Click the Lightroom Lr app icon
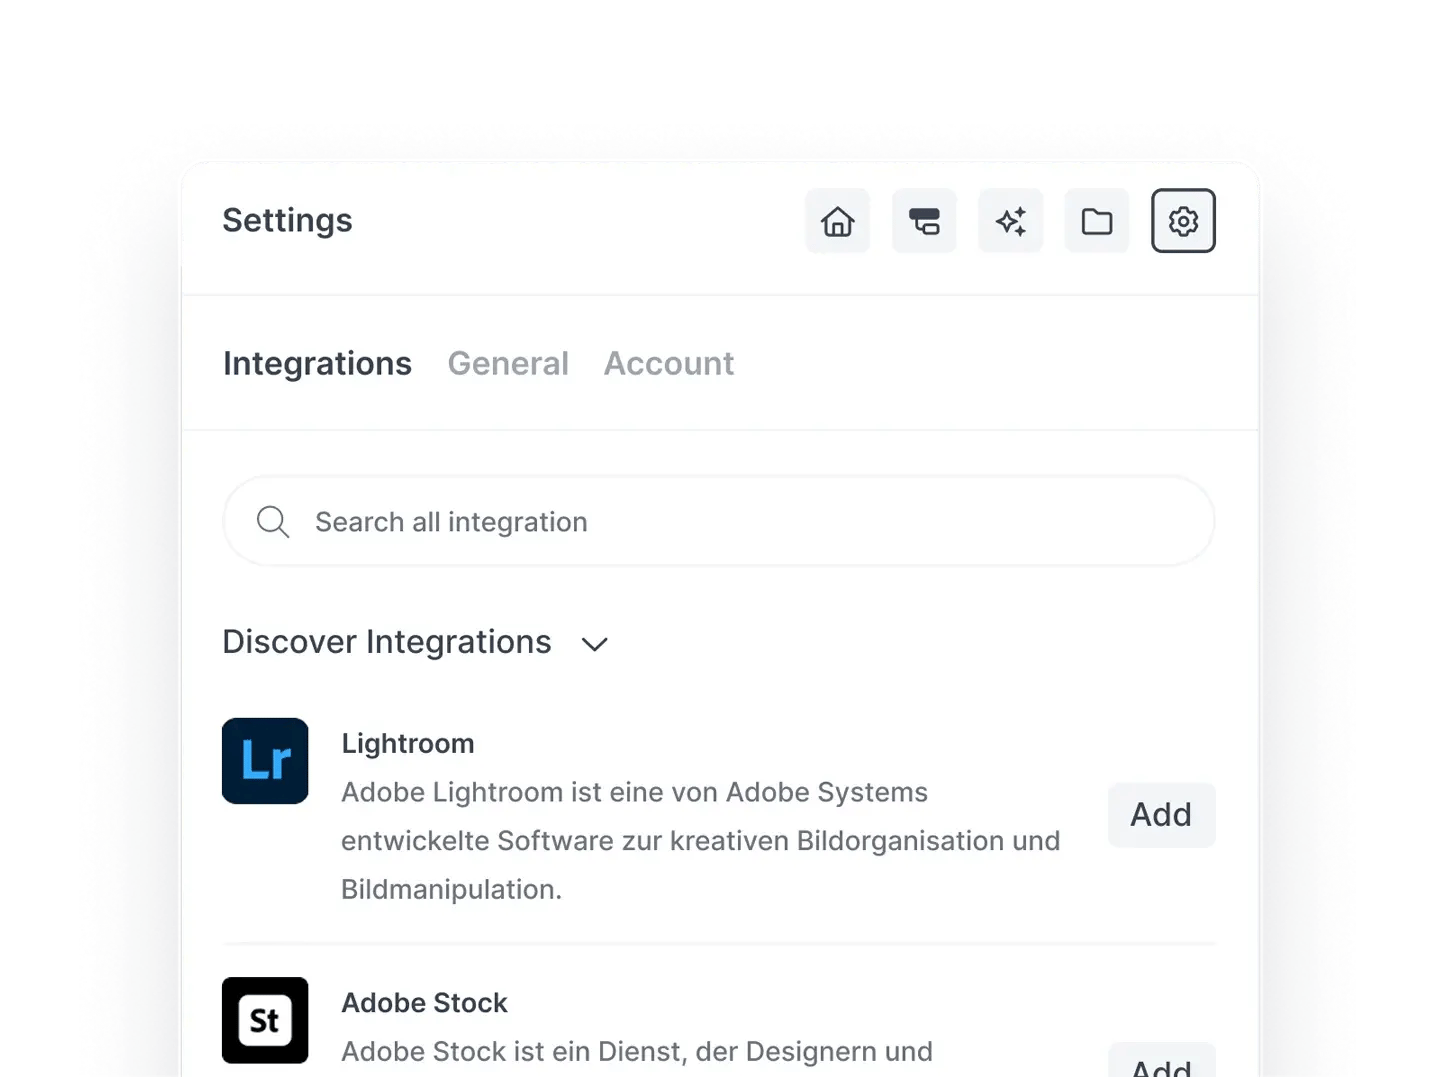Viewport: 1433px width, 1077px height. (x=265, y=761)
